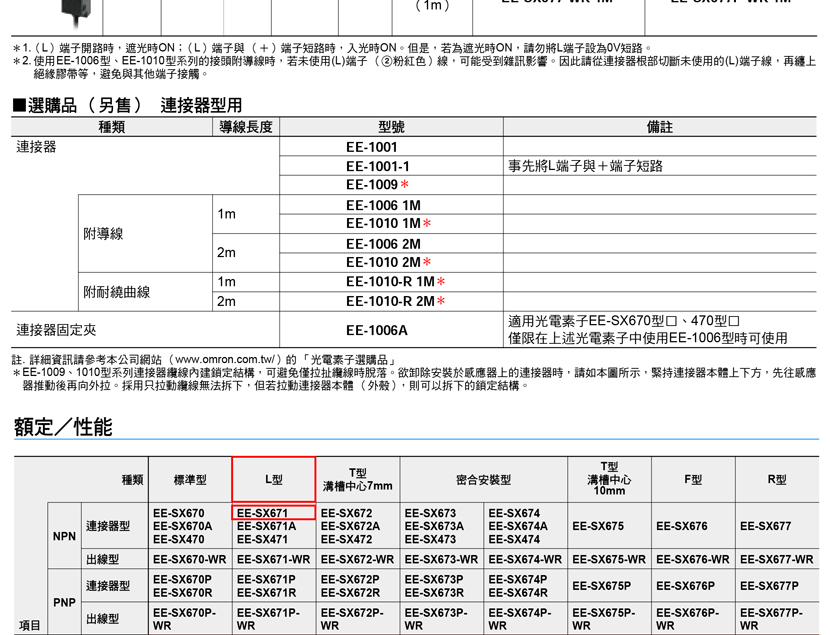Click the 備註 column header
Image resolution: width=830 pixels, height=635 pixels.
tap(660, 127)
